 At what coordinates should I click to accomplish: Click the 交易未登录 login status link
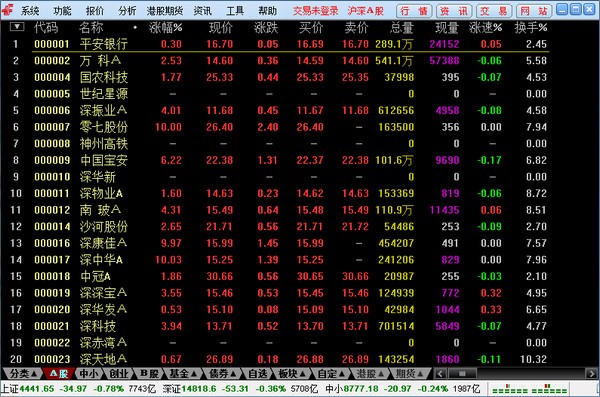point(316,11)
